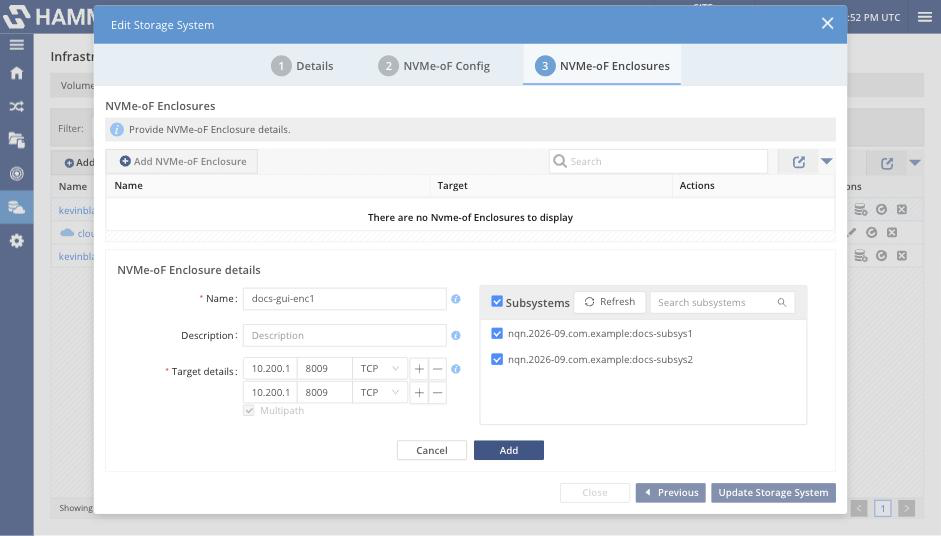This screenshot has height=536, width=941.
Task: Open the target objectives sidebar icon
Action: coord(17,174)
